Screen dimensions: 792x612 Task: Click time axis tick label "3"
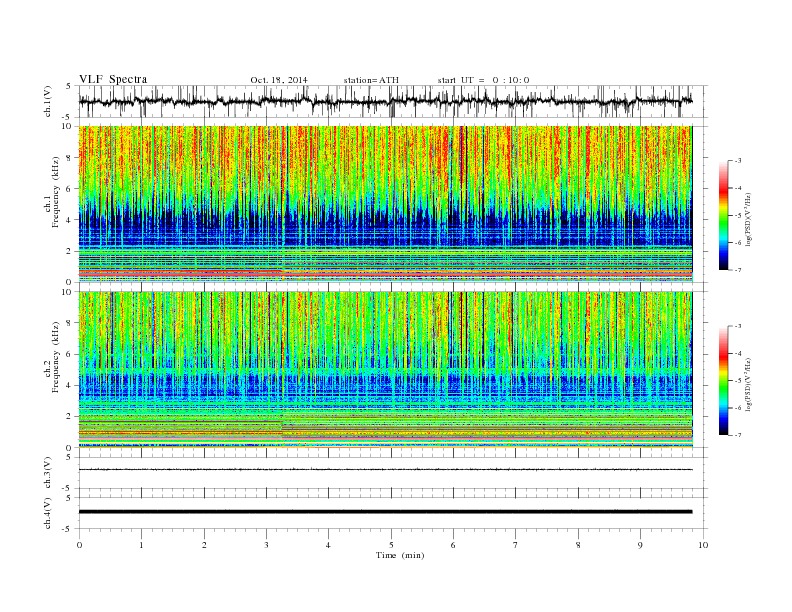266,545
